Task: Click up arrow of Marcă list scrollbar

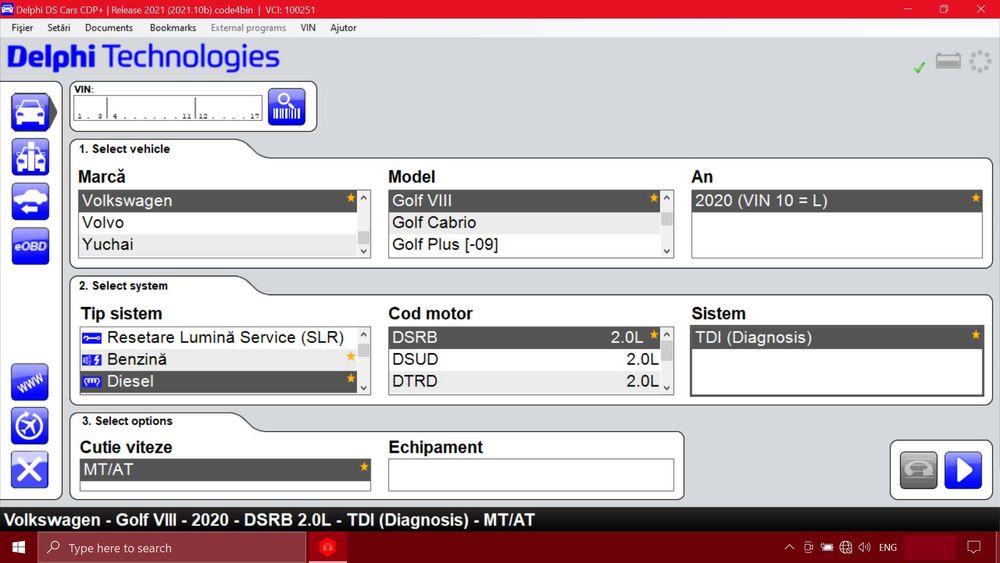Action: tap(364, 198)
